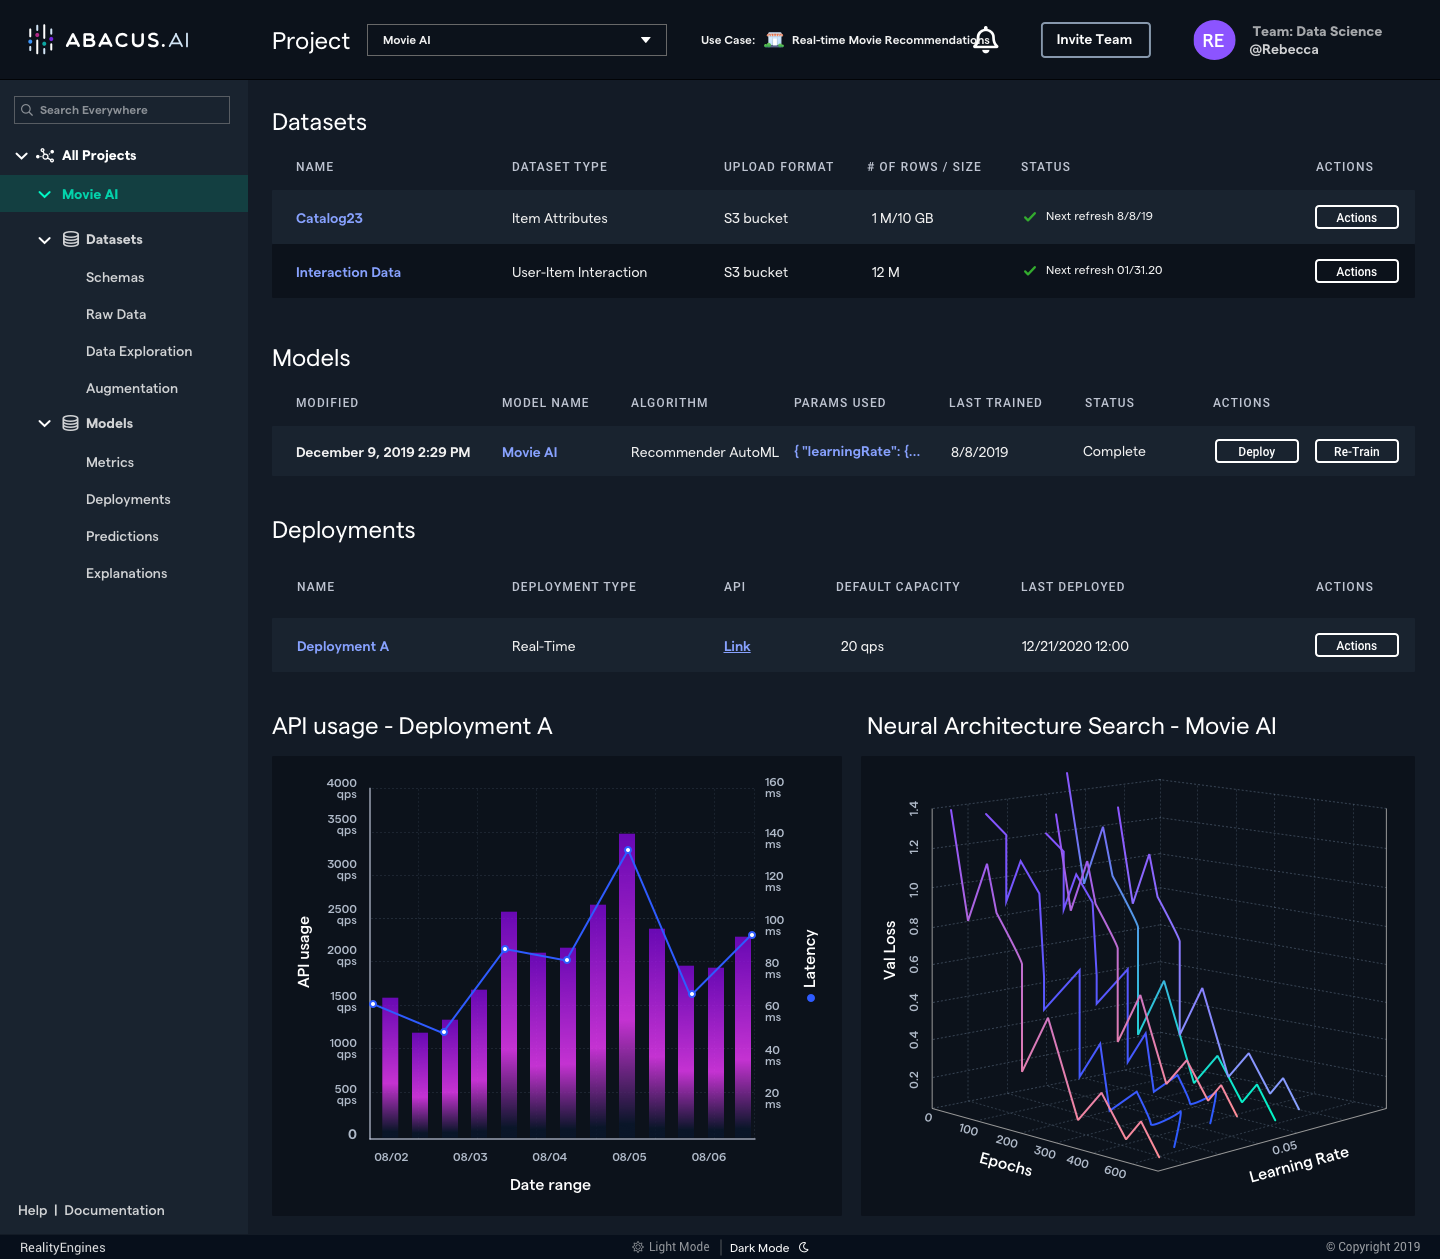Click the magnifier icon in search box
Viewport: 1440px width, 1259px height.
tap(27, 110)
